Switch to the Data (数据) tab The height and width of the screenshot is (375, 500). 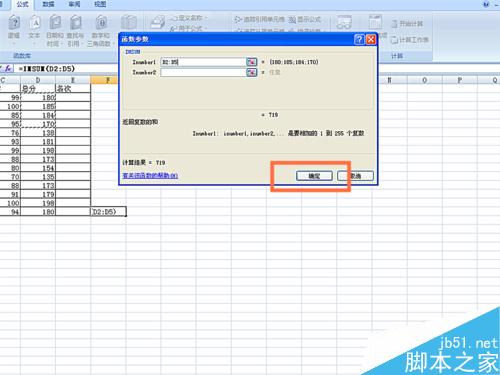point(49,4)
